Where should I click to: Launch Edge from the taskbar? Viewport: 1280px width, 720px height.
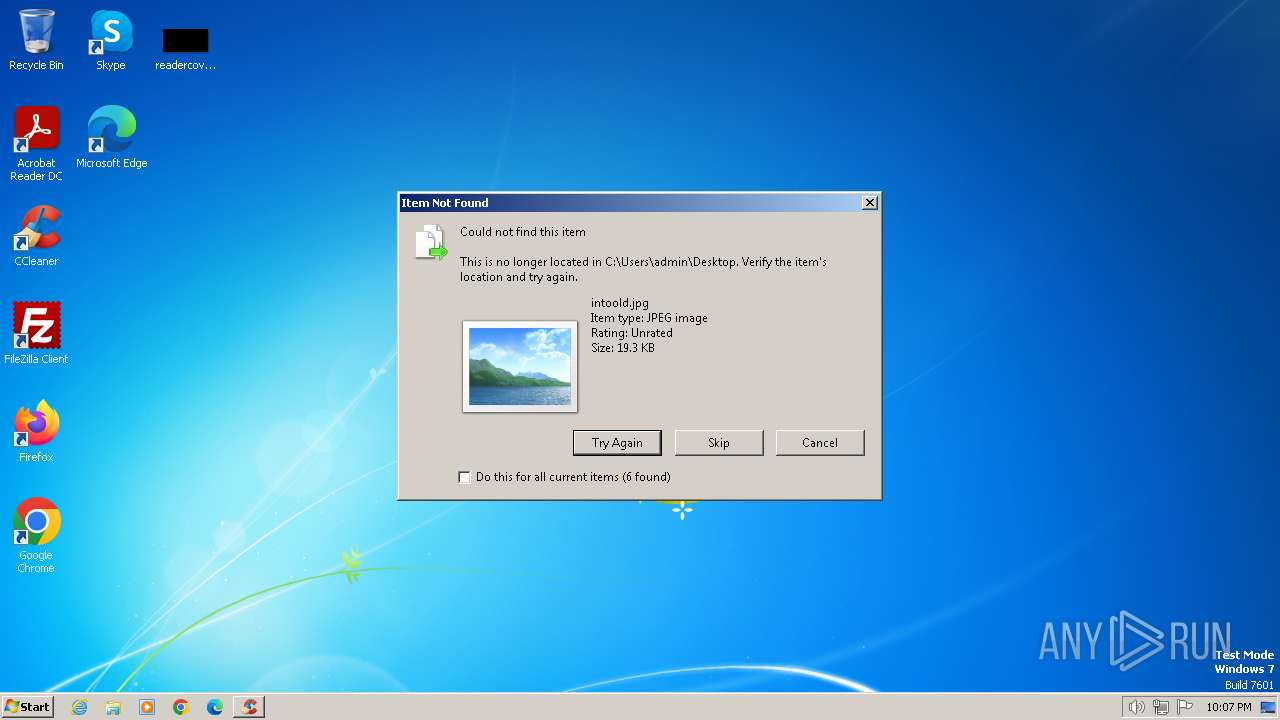(215, 707)
